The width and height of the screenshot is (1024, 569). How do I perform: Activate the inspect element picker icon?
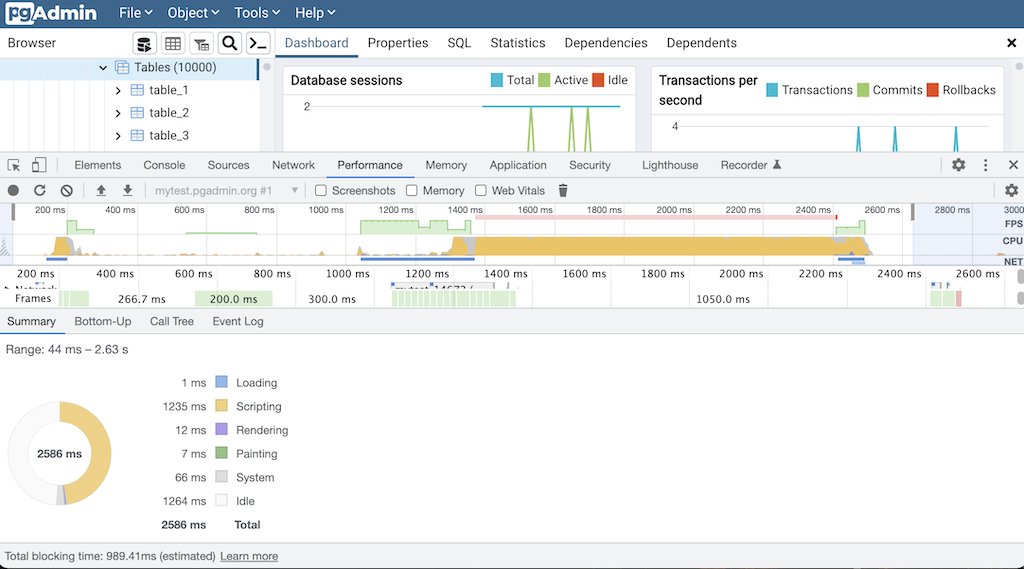click(14, 165)
